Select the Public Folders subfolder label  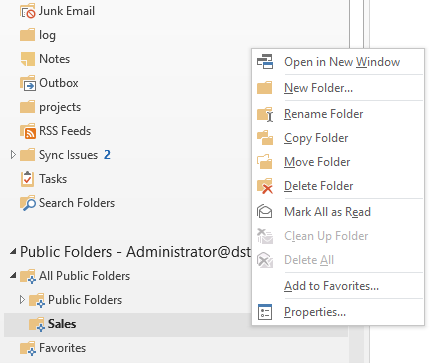coord(85,300)
